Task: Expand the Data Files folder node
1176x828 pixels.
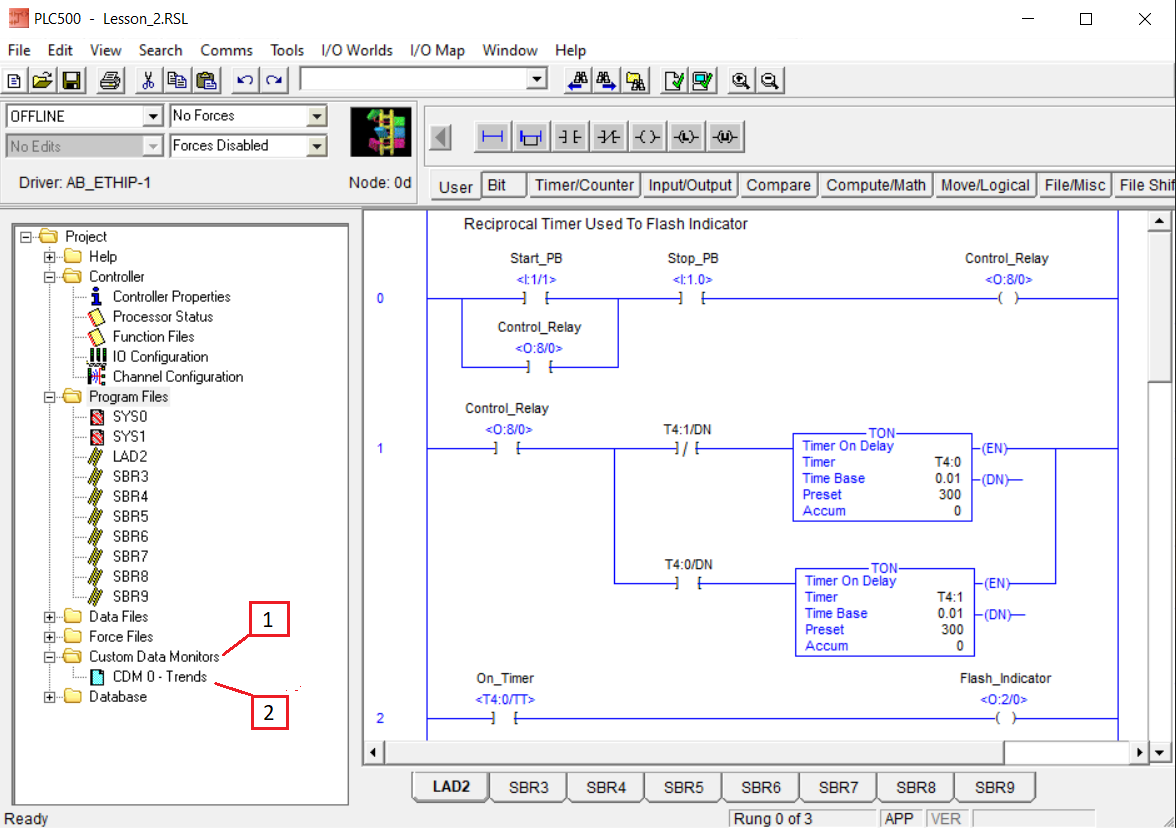Action: [x=50, y=617]
